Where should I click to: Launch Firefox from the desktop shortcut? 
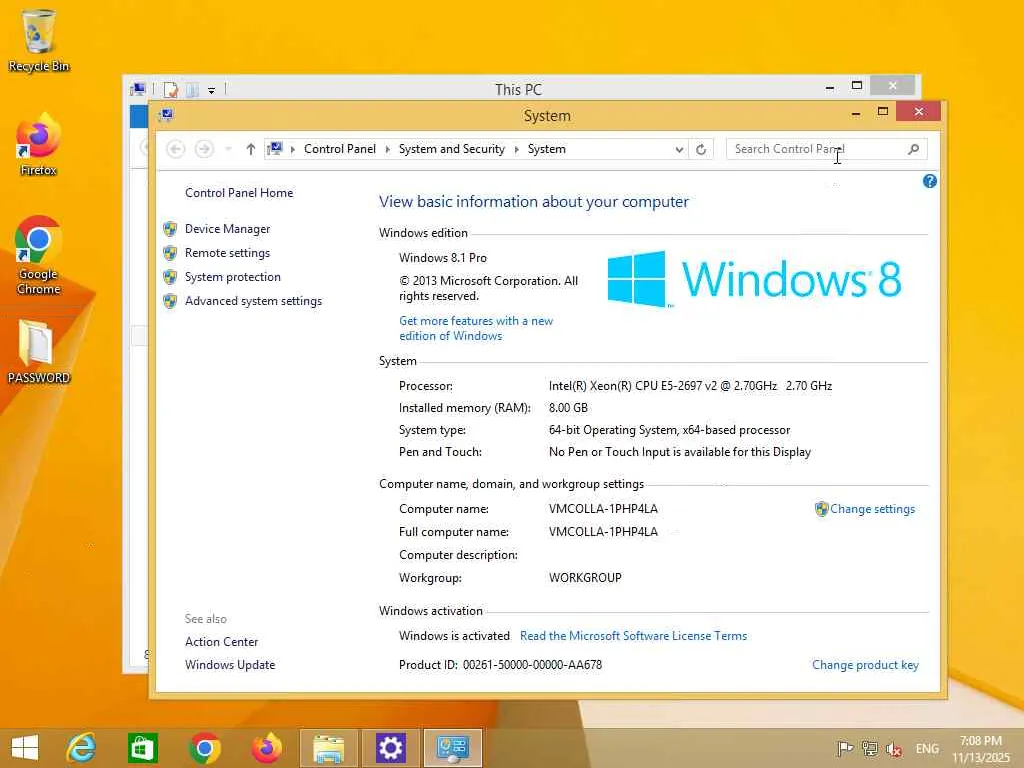pos(39,145)
